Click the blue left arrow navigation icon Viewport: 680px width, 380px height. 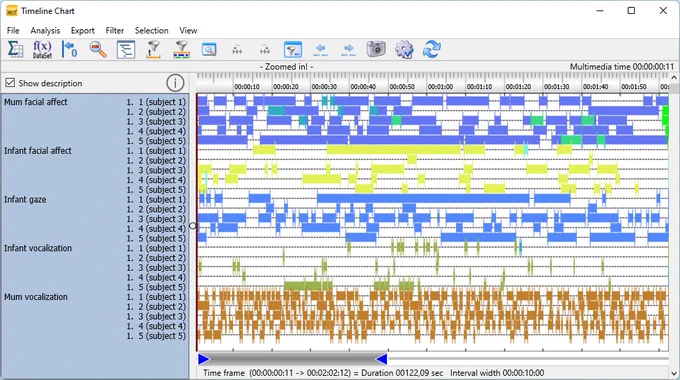click(x=320, y=49)
